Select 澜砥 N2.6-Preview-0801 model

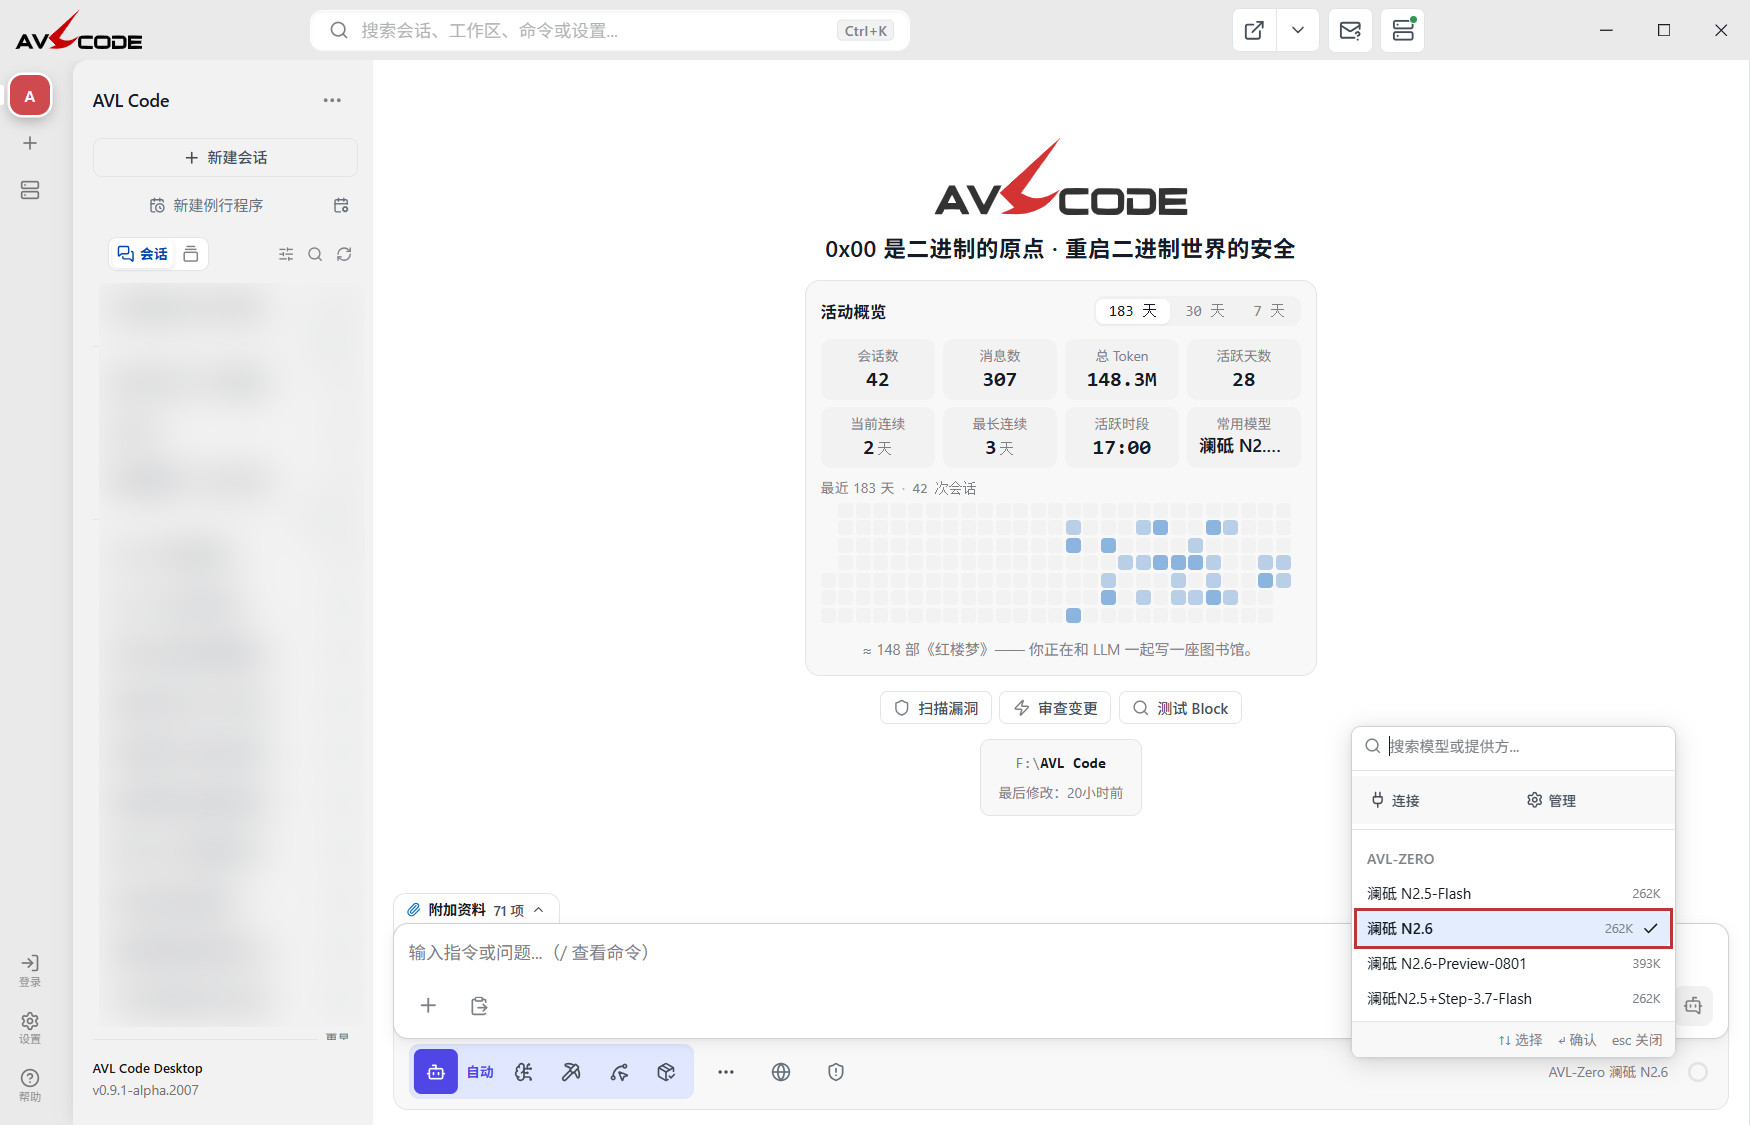(1513, 963)
